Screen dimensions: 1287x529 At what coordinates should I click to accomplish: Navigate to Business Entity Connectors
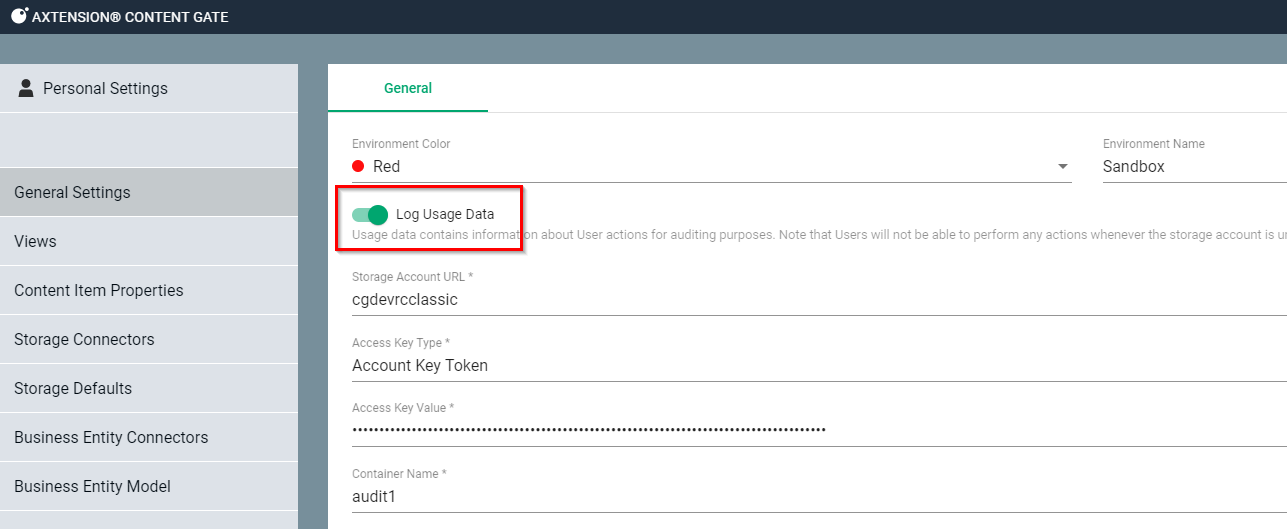111,437
